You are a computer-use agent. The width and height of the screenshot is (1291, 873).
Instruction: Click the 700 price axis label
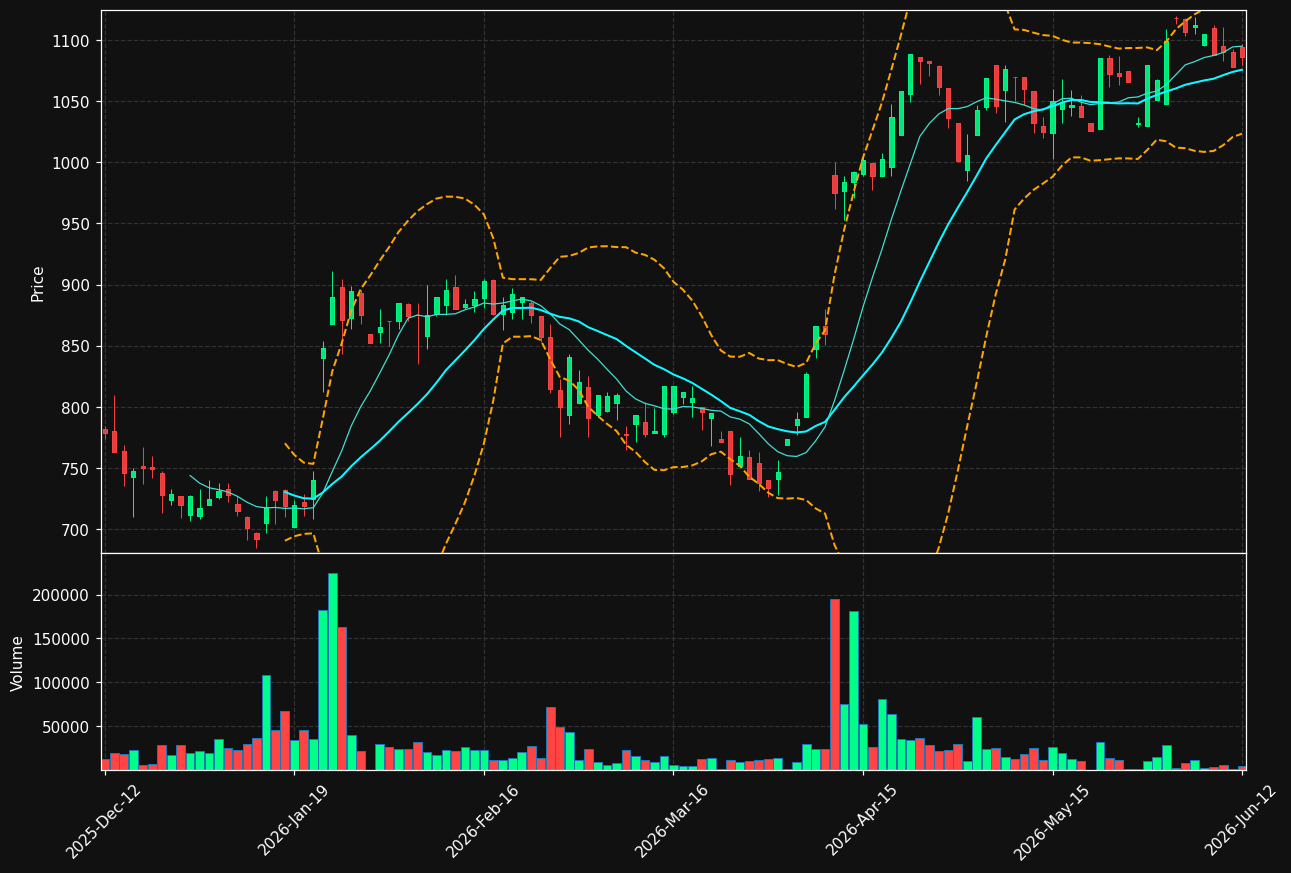[77, 530]
